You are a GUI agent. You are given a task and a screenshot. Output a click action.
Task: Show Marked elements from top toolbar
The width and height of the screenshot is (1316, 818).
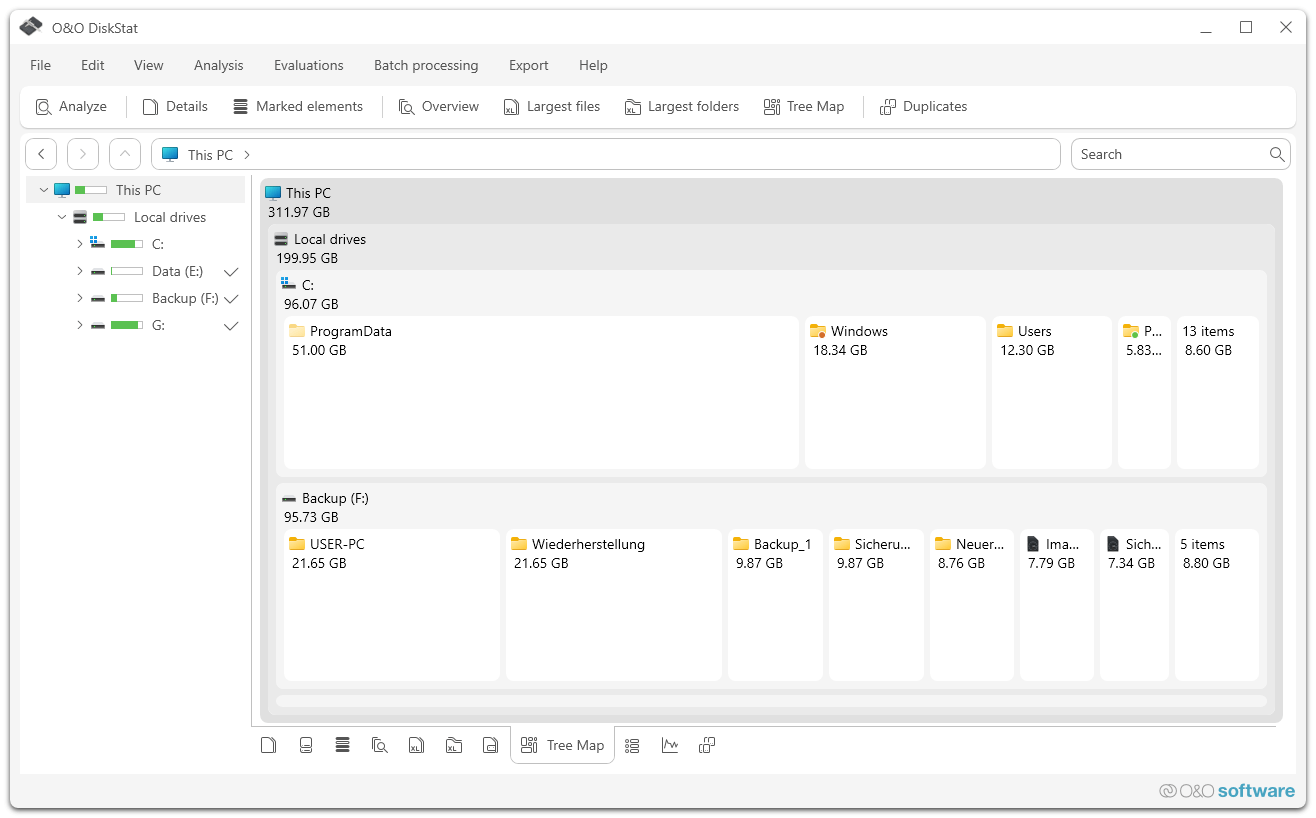297,107
